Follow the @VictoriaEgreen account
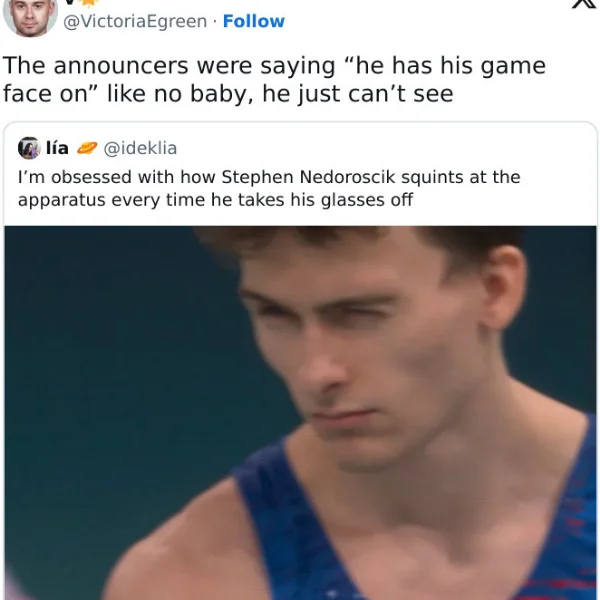Screen dimensions: 600x600 point(254,21)
